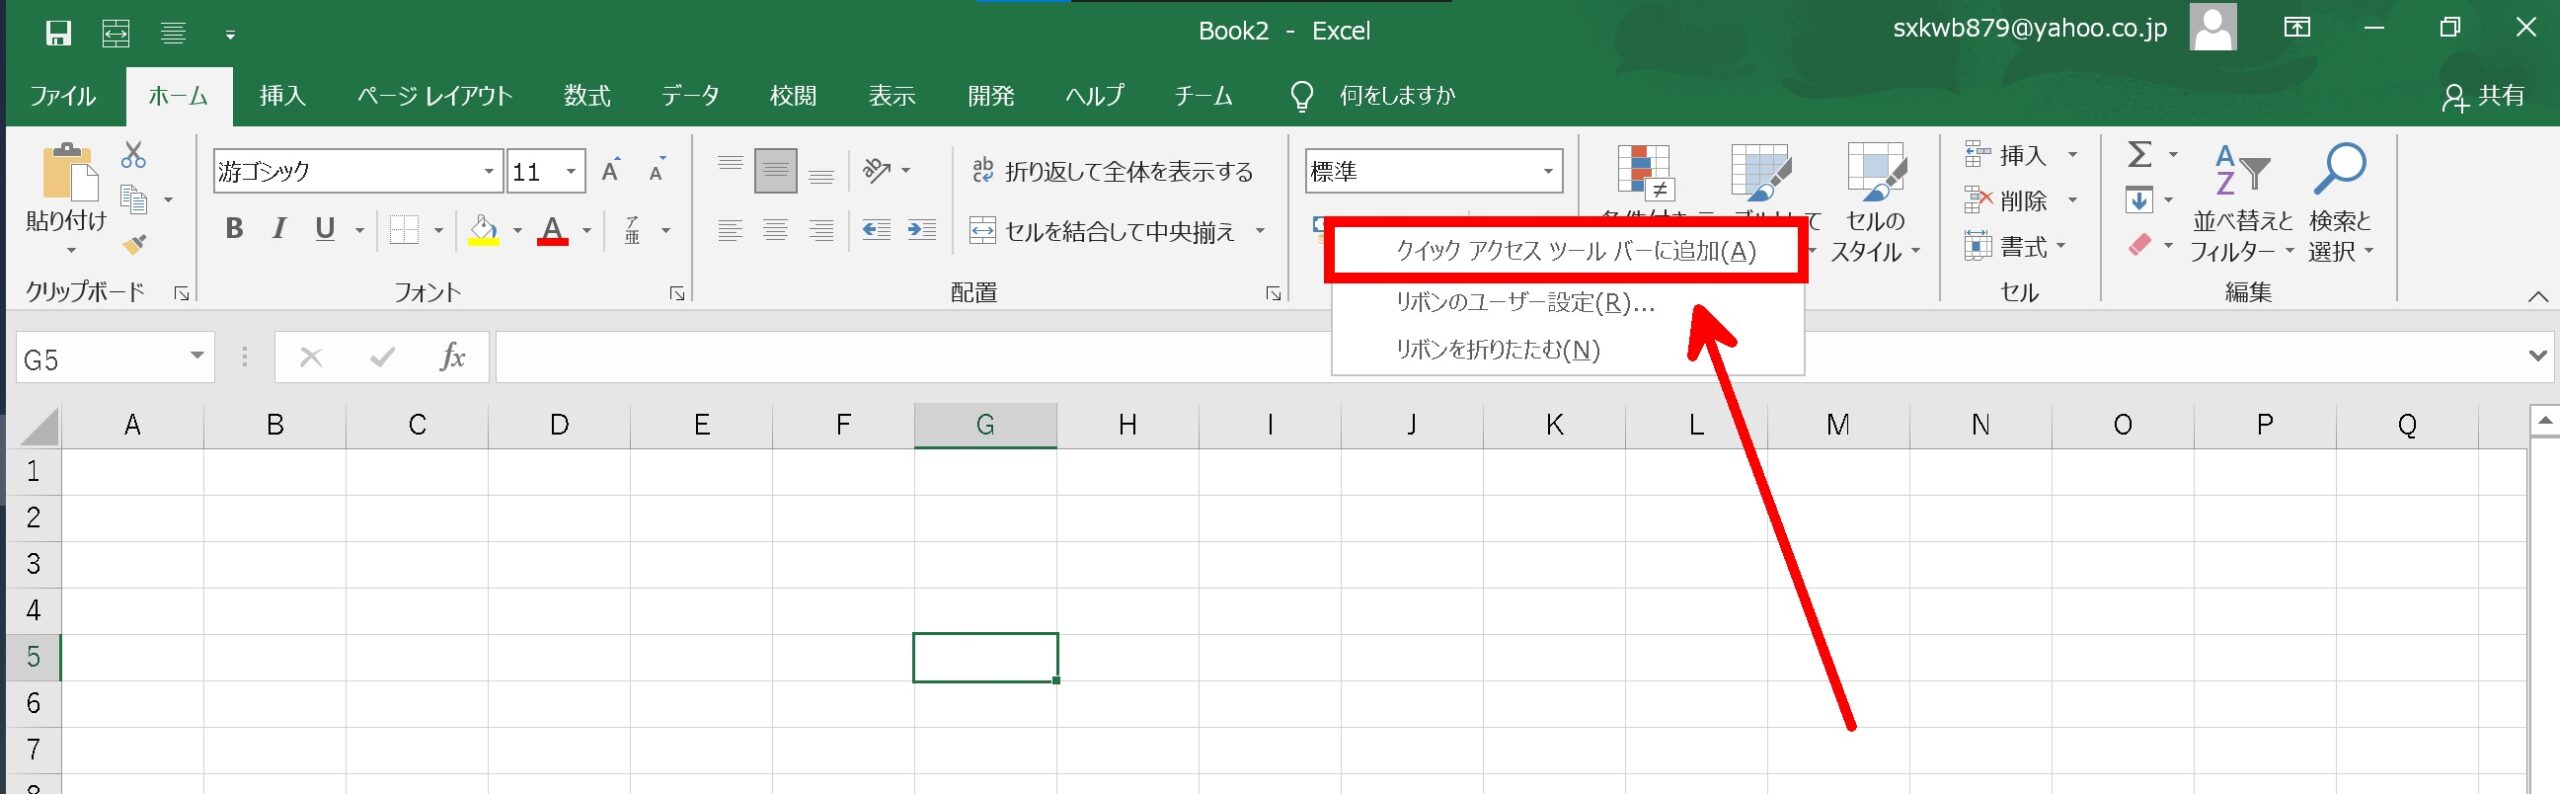Toggle middle vertical alignment
Viewport: 2560px width, 794px height.
[x=776, y=170]
